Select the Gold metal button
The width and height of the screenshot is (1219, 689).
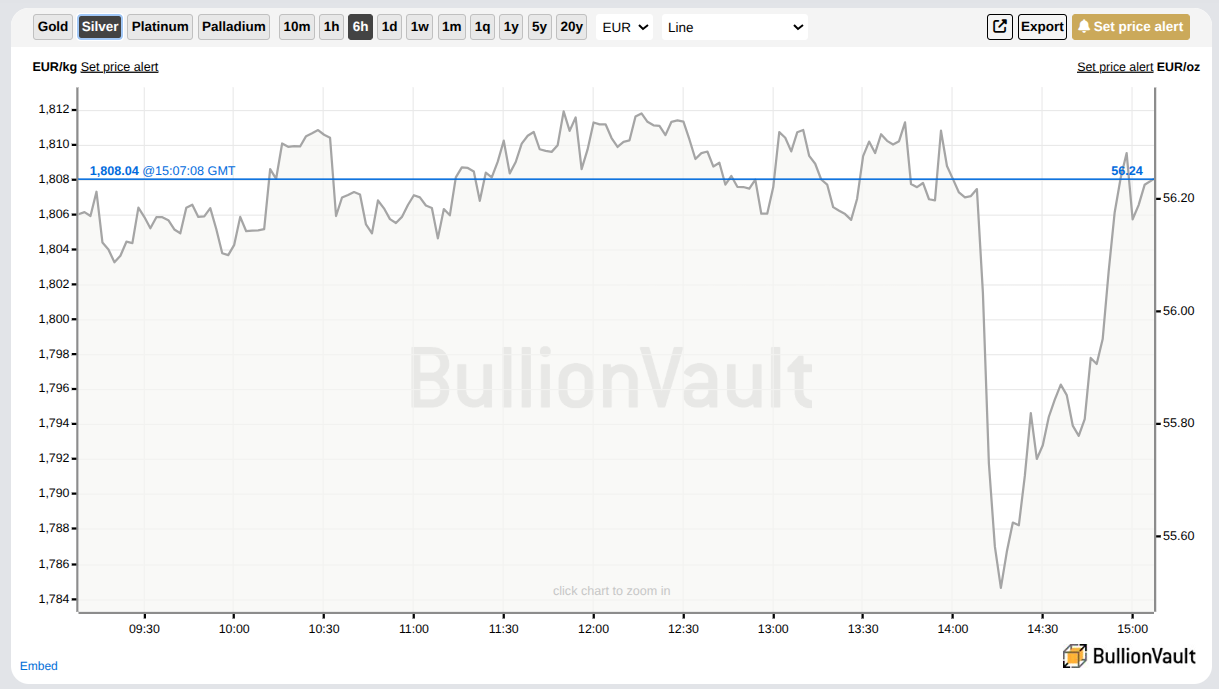click(x=53, y=27)
